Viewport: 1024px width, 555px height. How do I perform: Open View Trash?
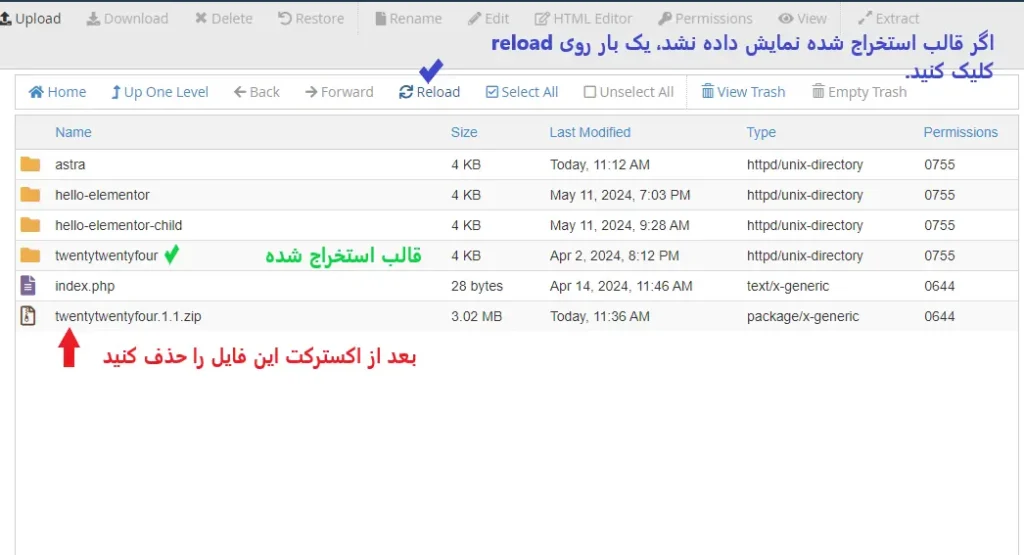pos(743,92)
